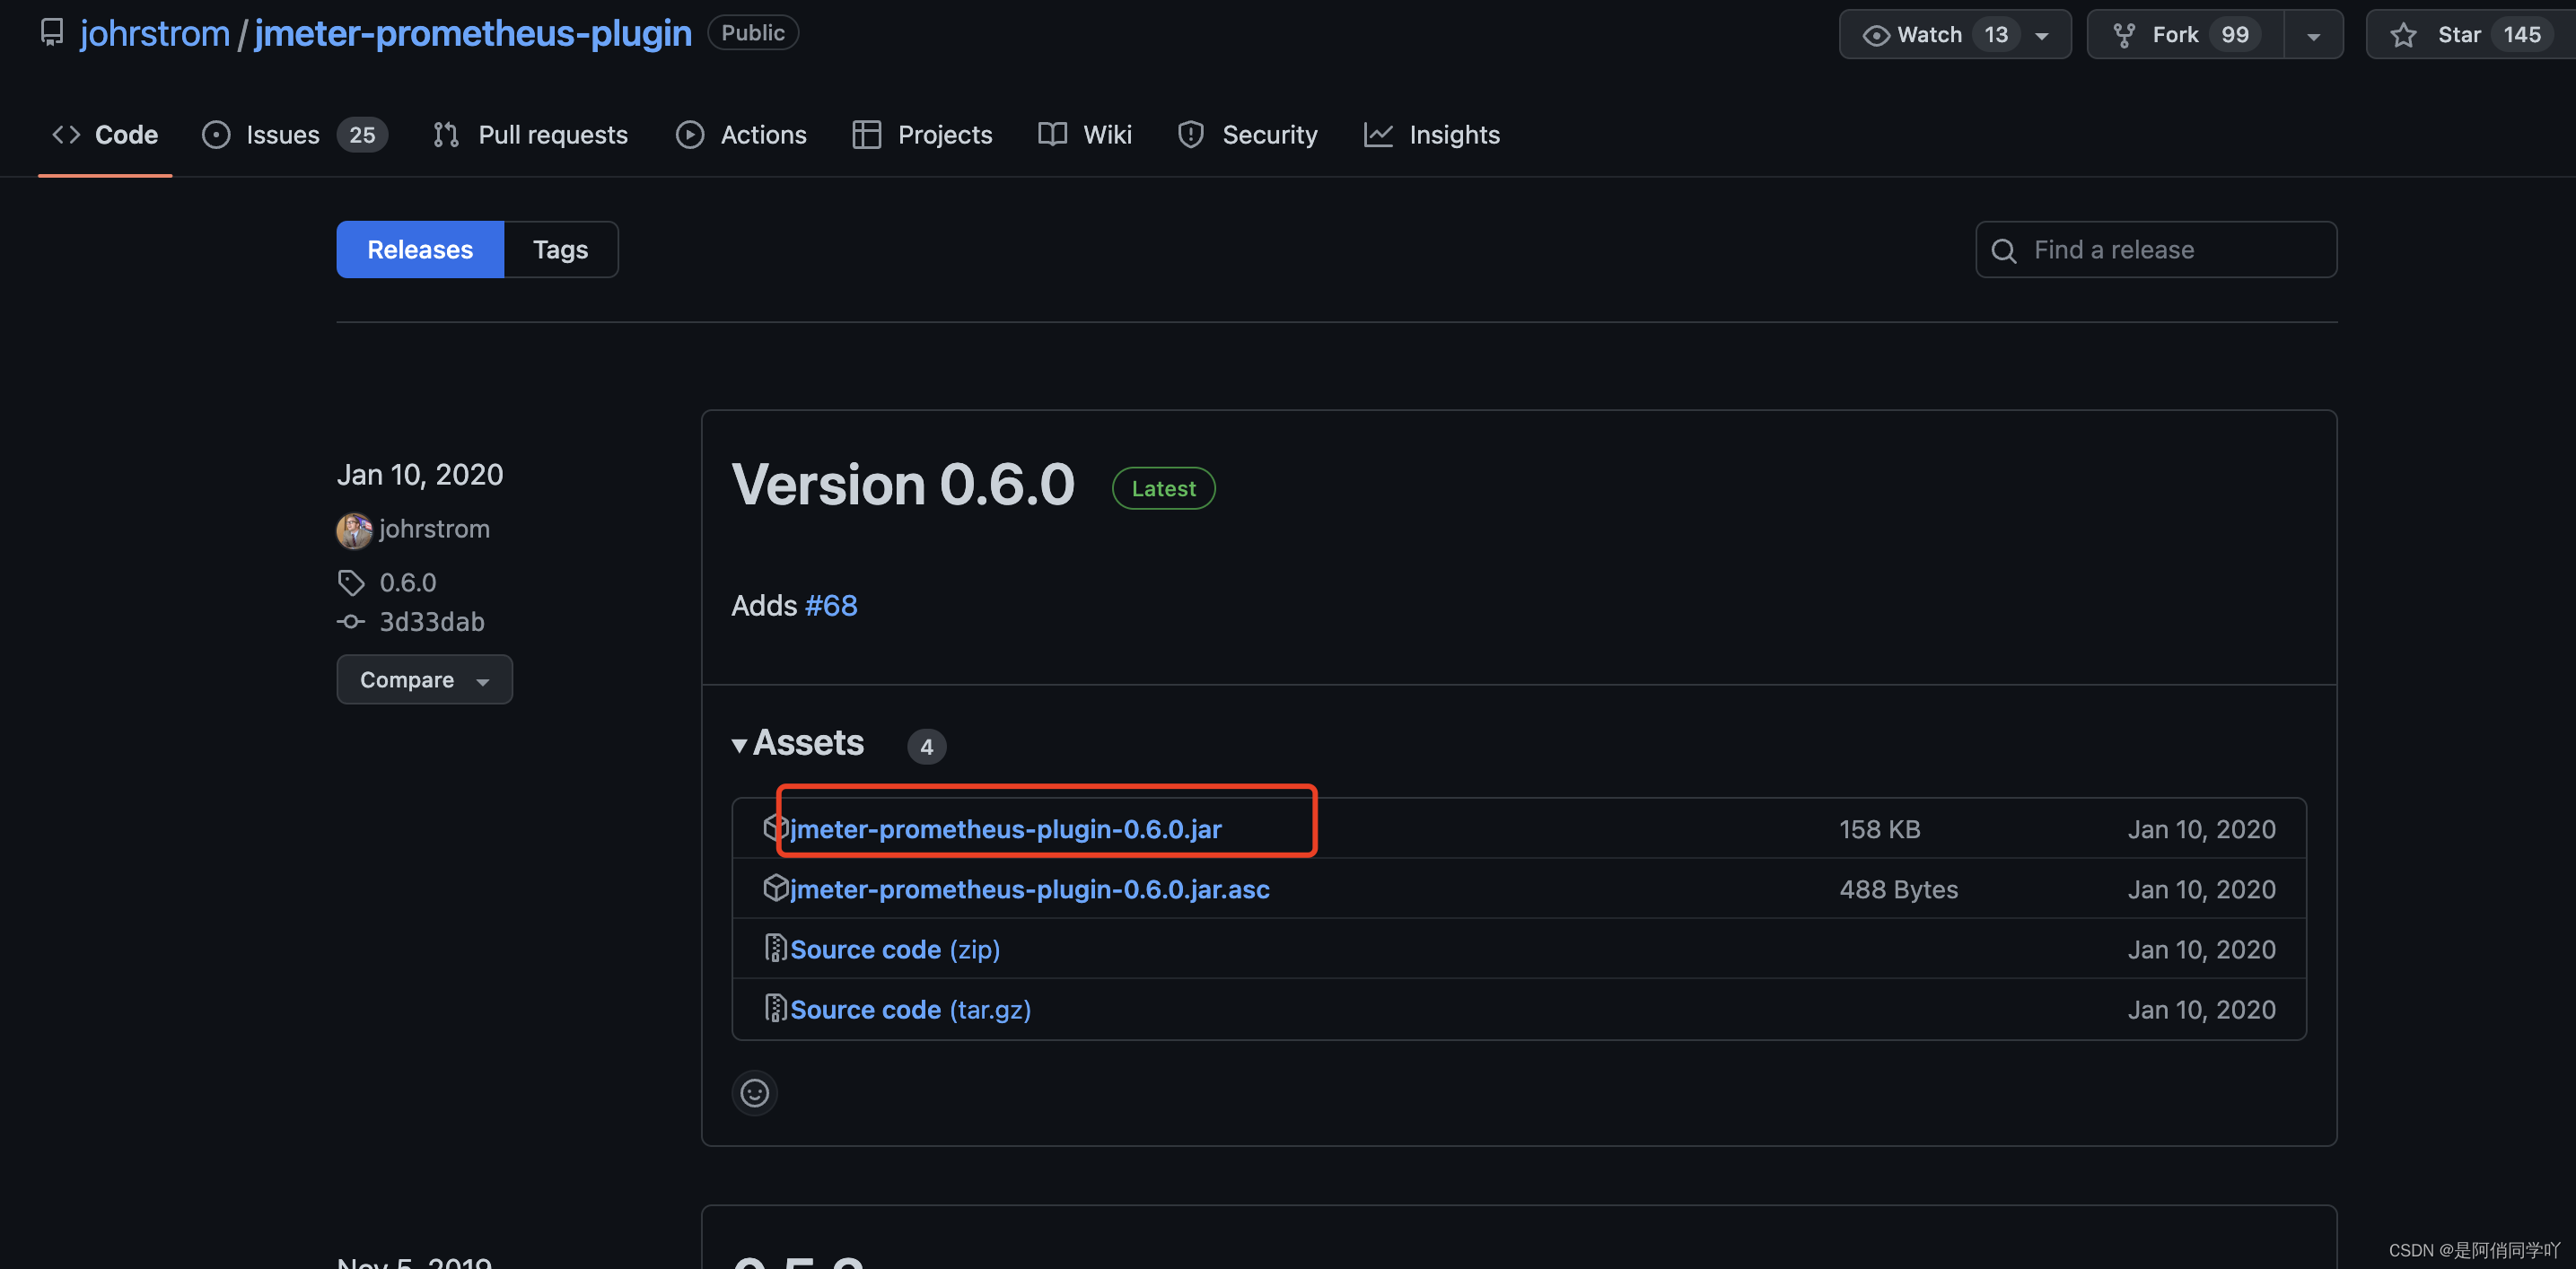Click the 488 Bytes file size text

click(1898, 889)
